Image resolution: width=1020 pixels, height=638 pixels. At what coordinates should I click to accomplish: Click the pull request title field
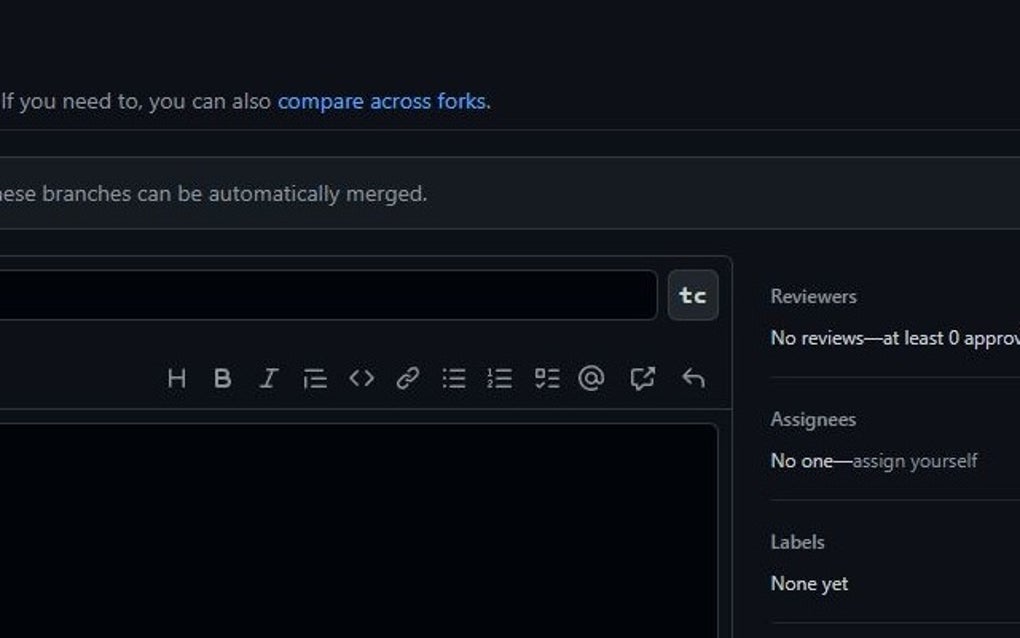pyautogui.click(x=330, y=295)
